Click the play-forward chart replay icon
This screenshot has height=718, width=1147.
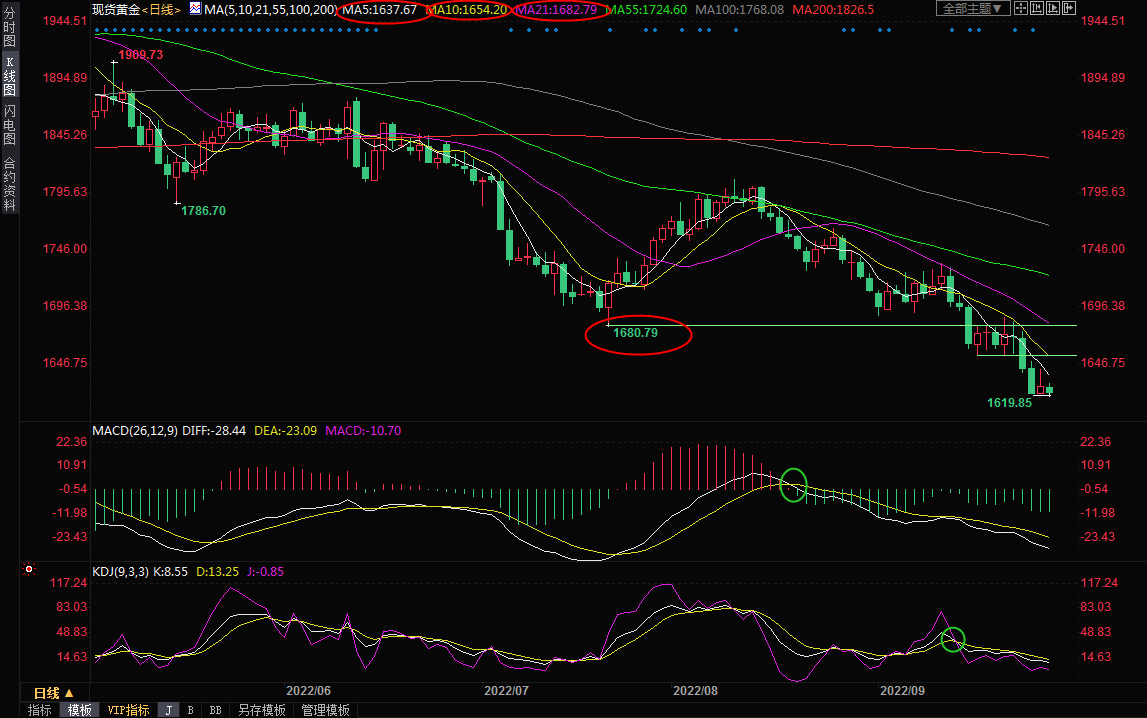tap(1053, 8)
